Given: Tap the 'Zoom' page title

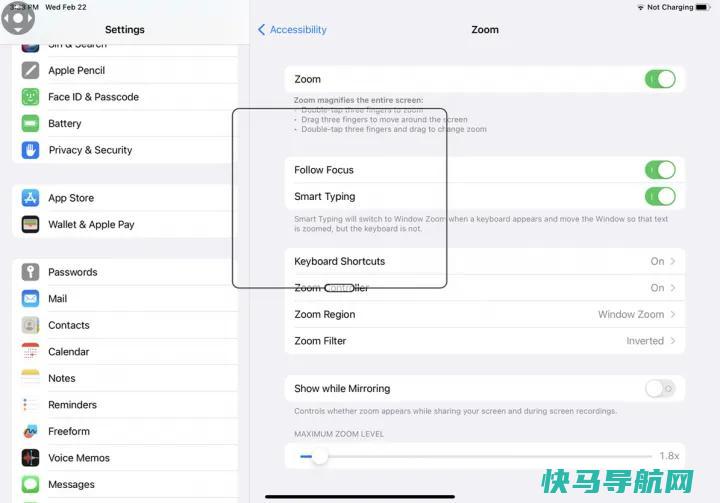Looking at the screenshot, I should (485, 29).
